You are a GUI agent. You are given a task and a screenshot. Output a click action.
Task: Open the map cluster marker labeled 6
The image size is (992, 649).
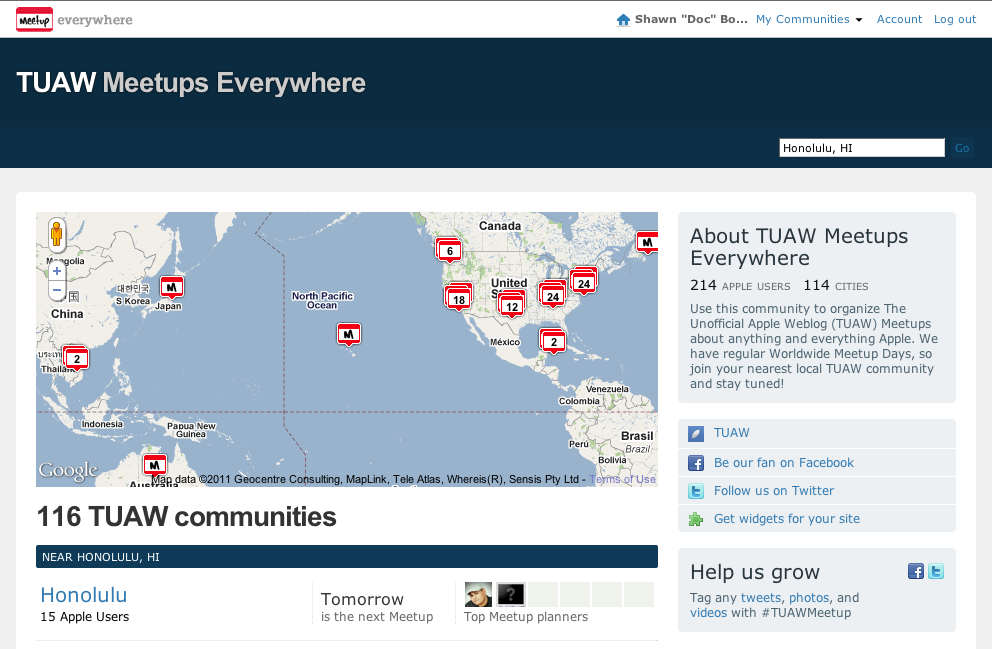449,251
